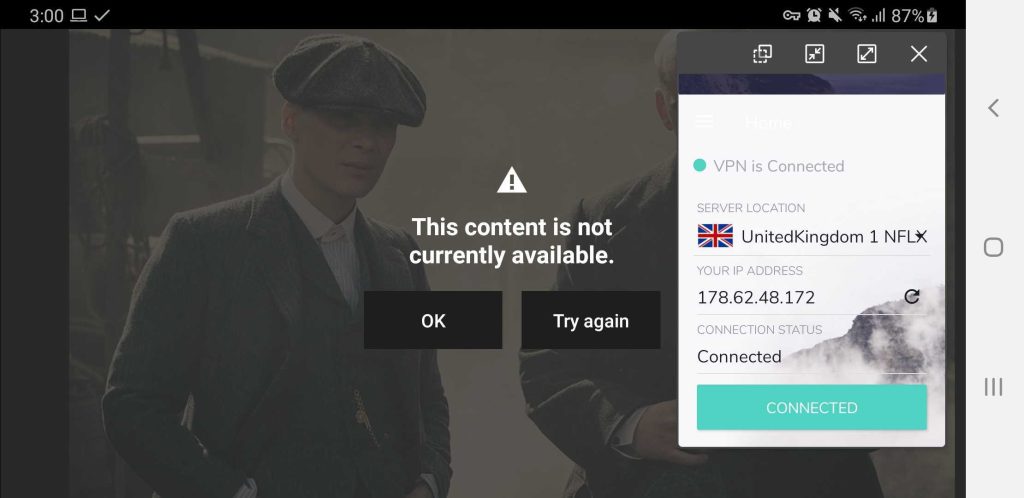Clear the UnitedKingdom 1 NFL server selection
The height and width of the screenshot is (498, 1024).
(x=920, y=236)
